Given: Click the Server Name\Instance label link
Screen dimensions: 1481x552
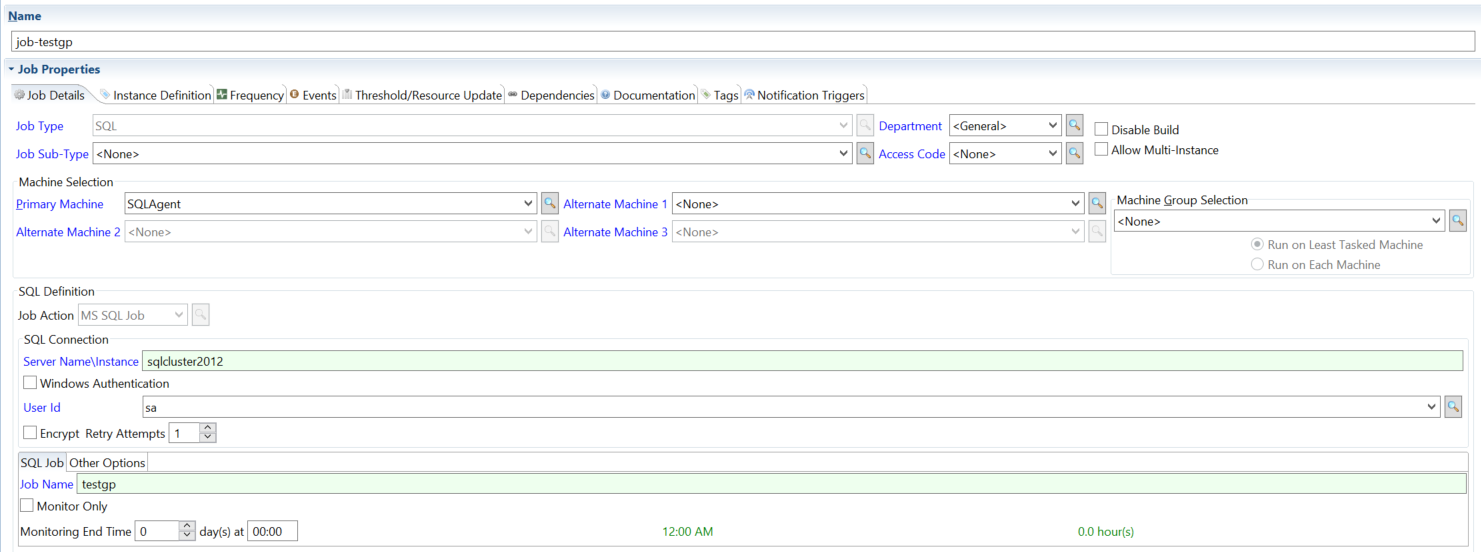Looking at the screenshot, I should (x=81, y=361).
